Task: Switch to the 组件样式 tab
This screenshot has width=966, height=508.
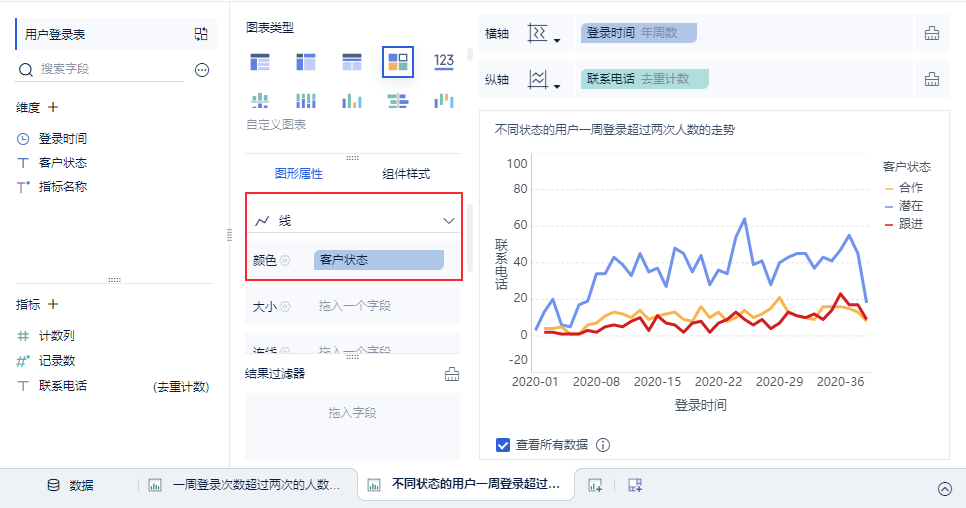Action: 406,174
